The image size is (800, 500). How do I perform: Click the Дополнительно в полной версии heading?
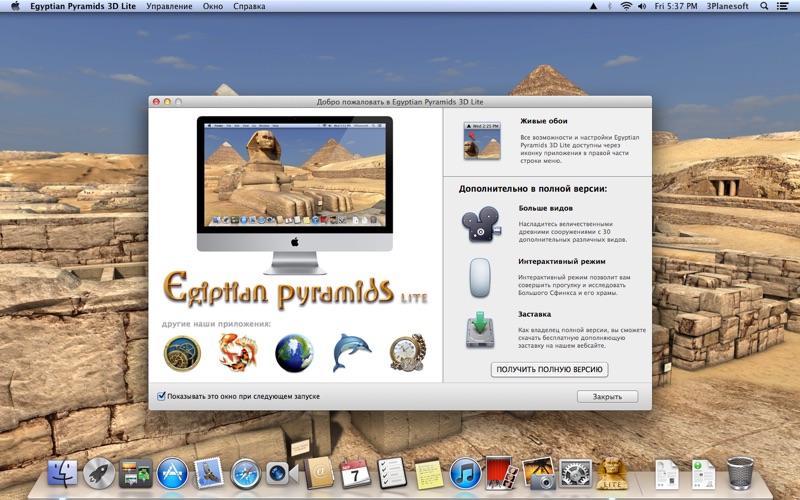tap(533, 189)
